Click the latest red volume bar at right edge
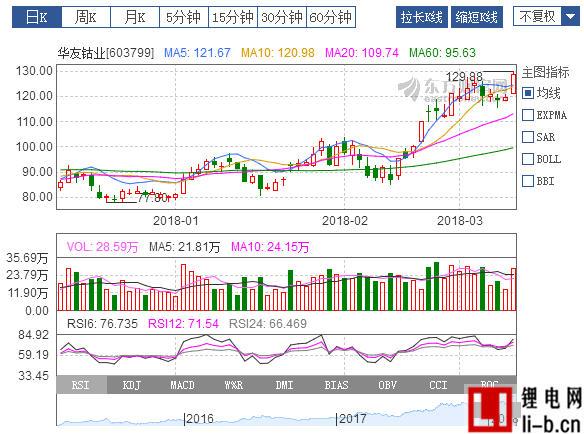This screenshot has width=584, height=434. coord(514,289)
